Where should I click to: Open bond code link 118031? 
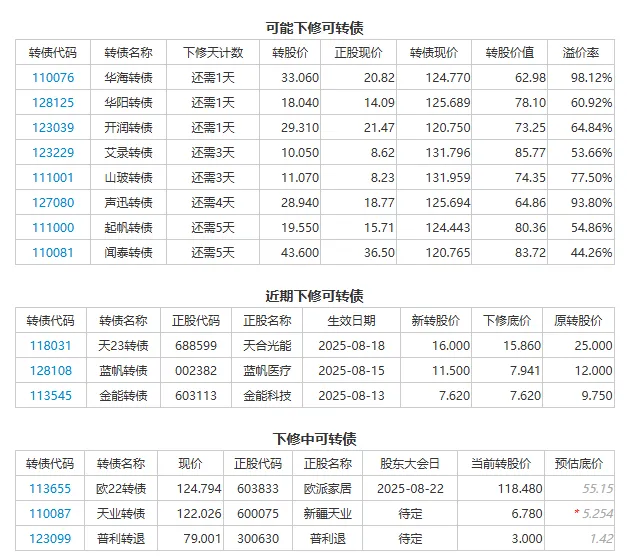tap(51, 346)
